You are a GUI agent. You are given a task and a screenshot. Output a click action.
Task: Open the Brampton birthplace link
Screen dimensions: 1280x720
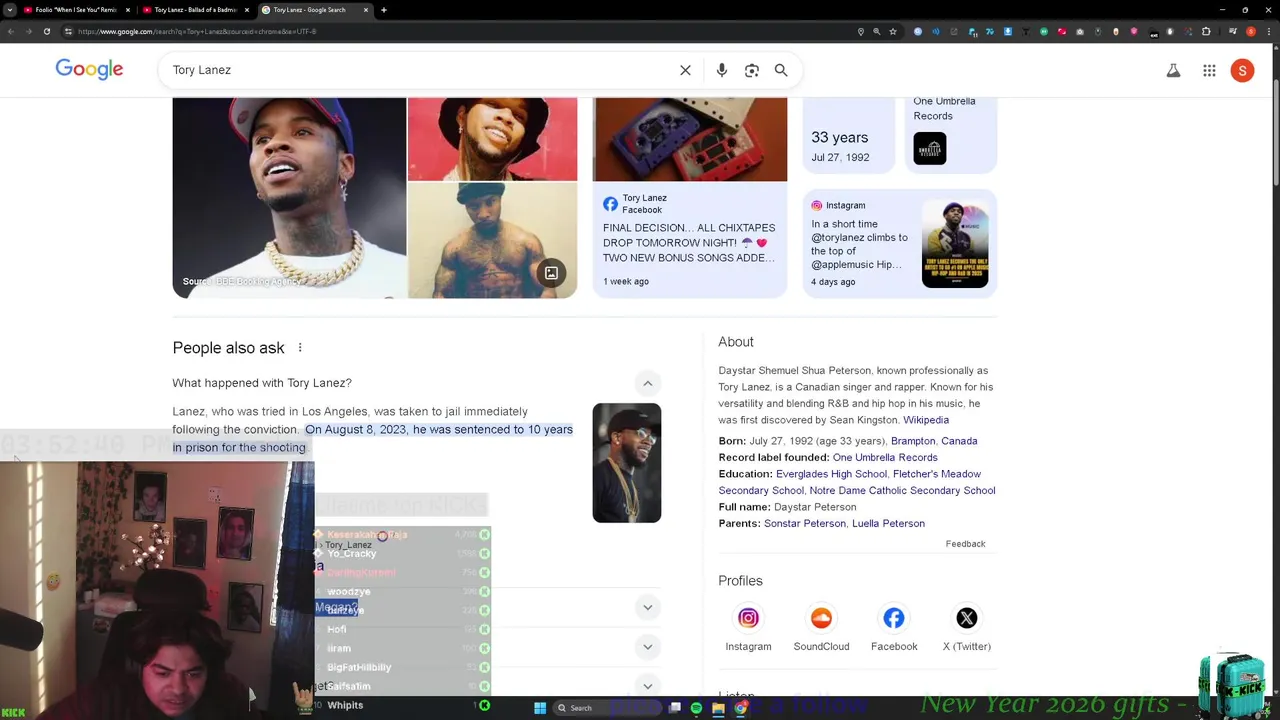pos(912,441)
